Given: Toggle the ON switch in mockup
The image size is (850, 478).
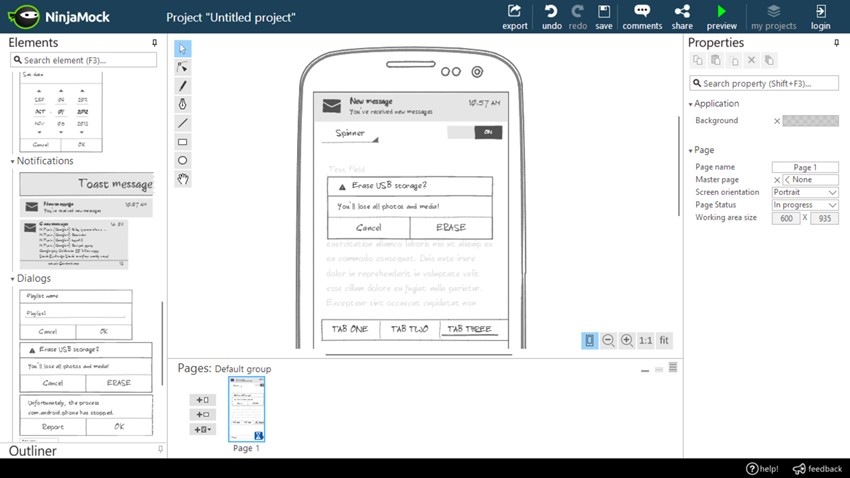Looking at the screenshot, I should click(488, 132).
